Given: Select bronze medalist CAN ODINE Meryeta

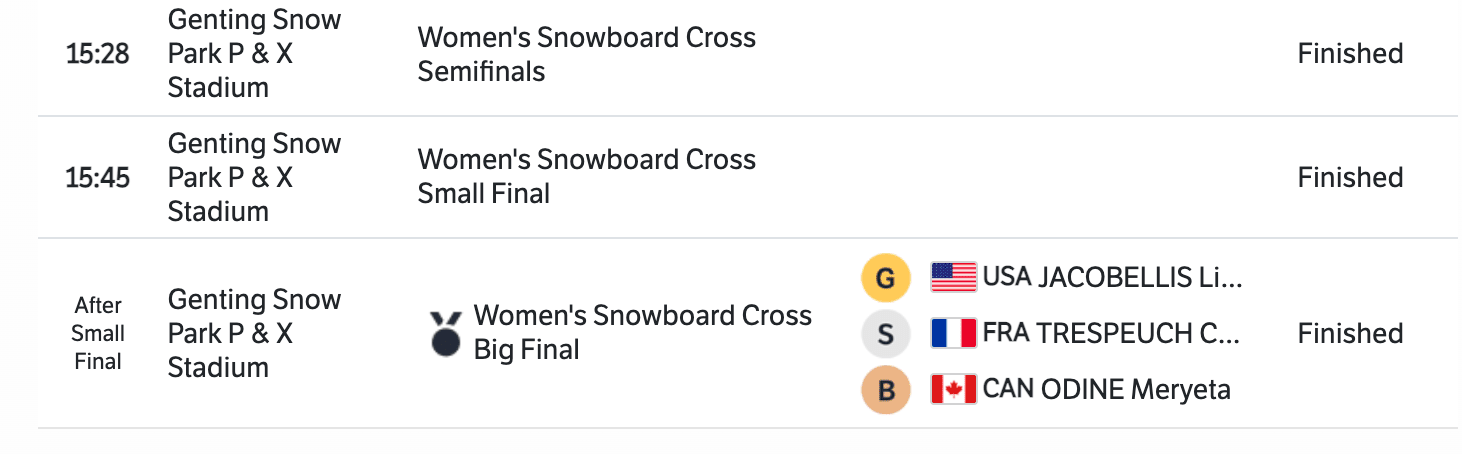Looking at the screenshot, I should [x=1106, y=389].
